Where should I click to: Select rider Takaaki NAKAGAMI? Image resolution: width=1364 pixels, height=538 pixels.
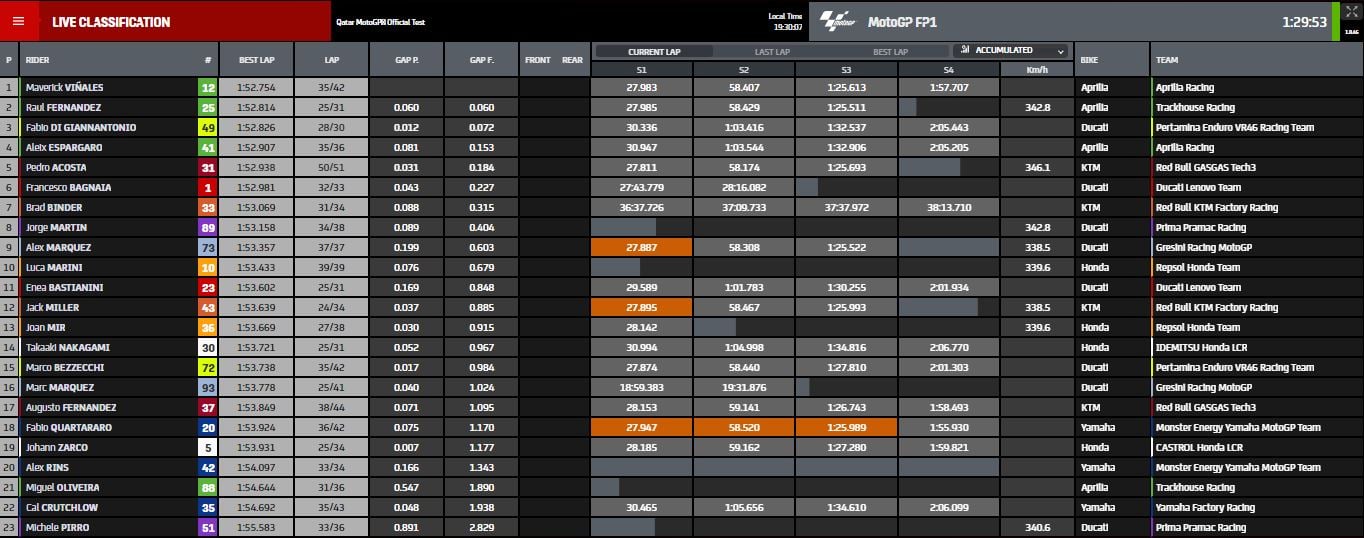67,347
